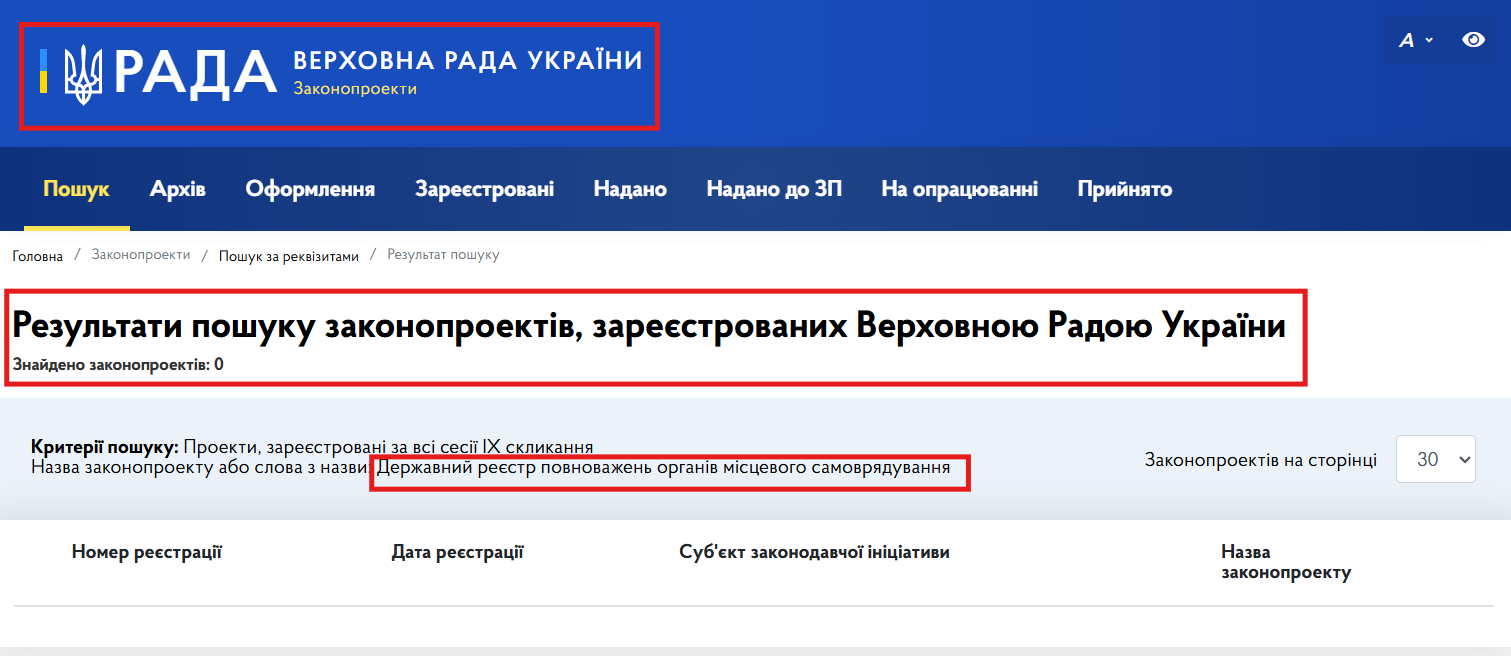Viewport: 1511px width, 656px height.
Task: Select the Зареєстровані navigation item
Action: [484, 188]
